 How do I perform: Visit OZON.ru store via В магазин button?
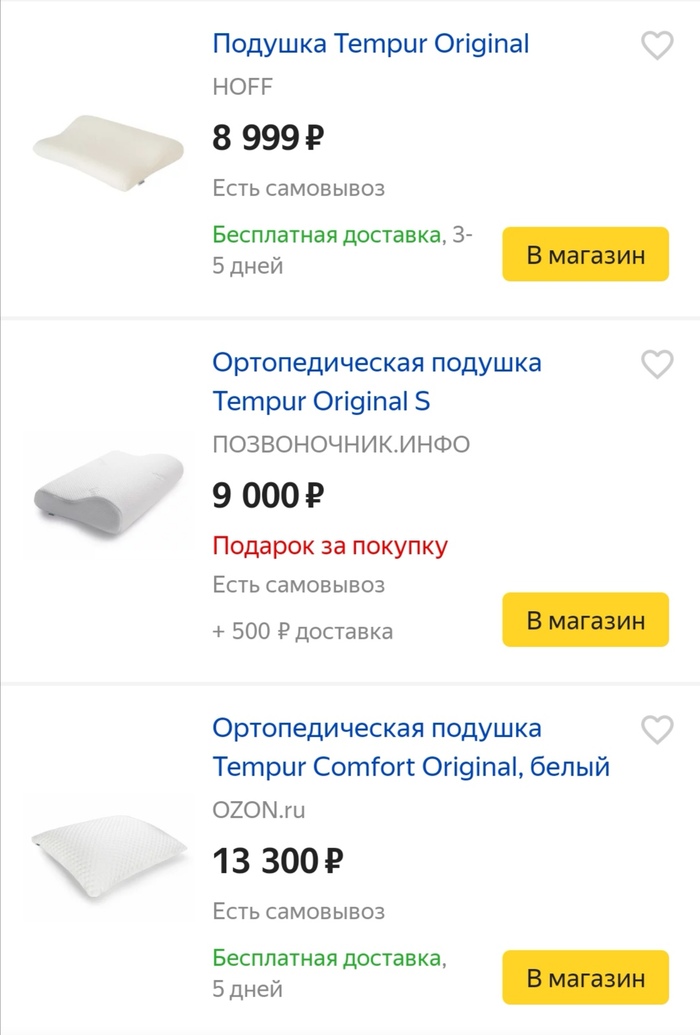[x=585, y=978]
